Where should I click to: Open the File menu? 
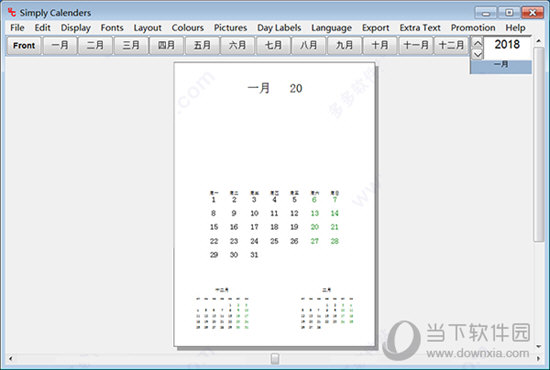(17, 28)
